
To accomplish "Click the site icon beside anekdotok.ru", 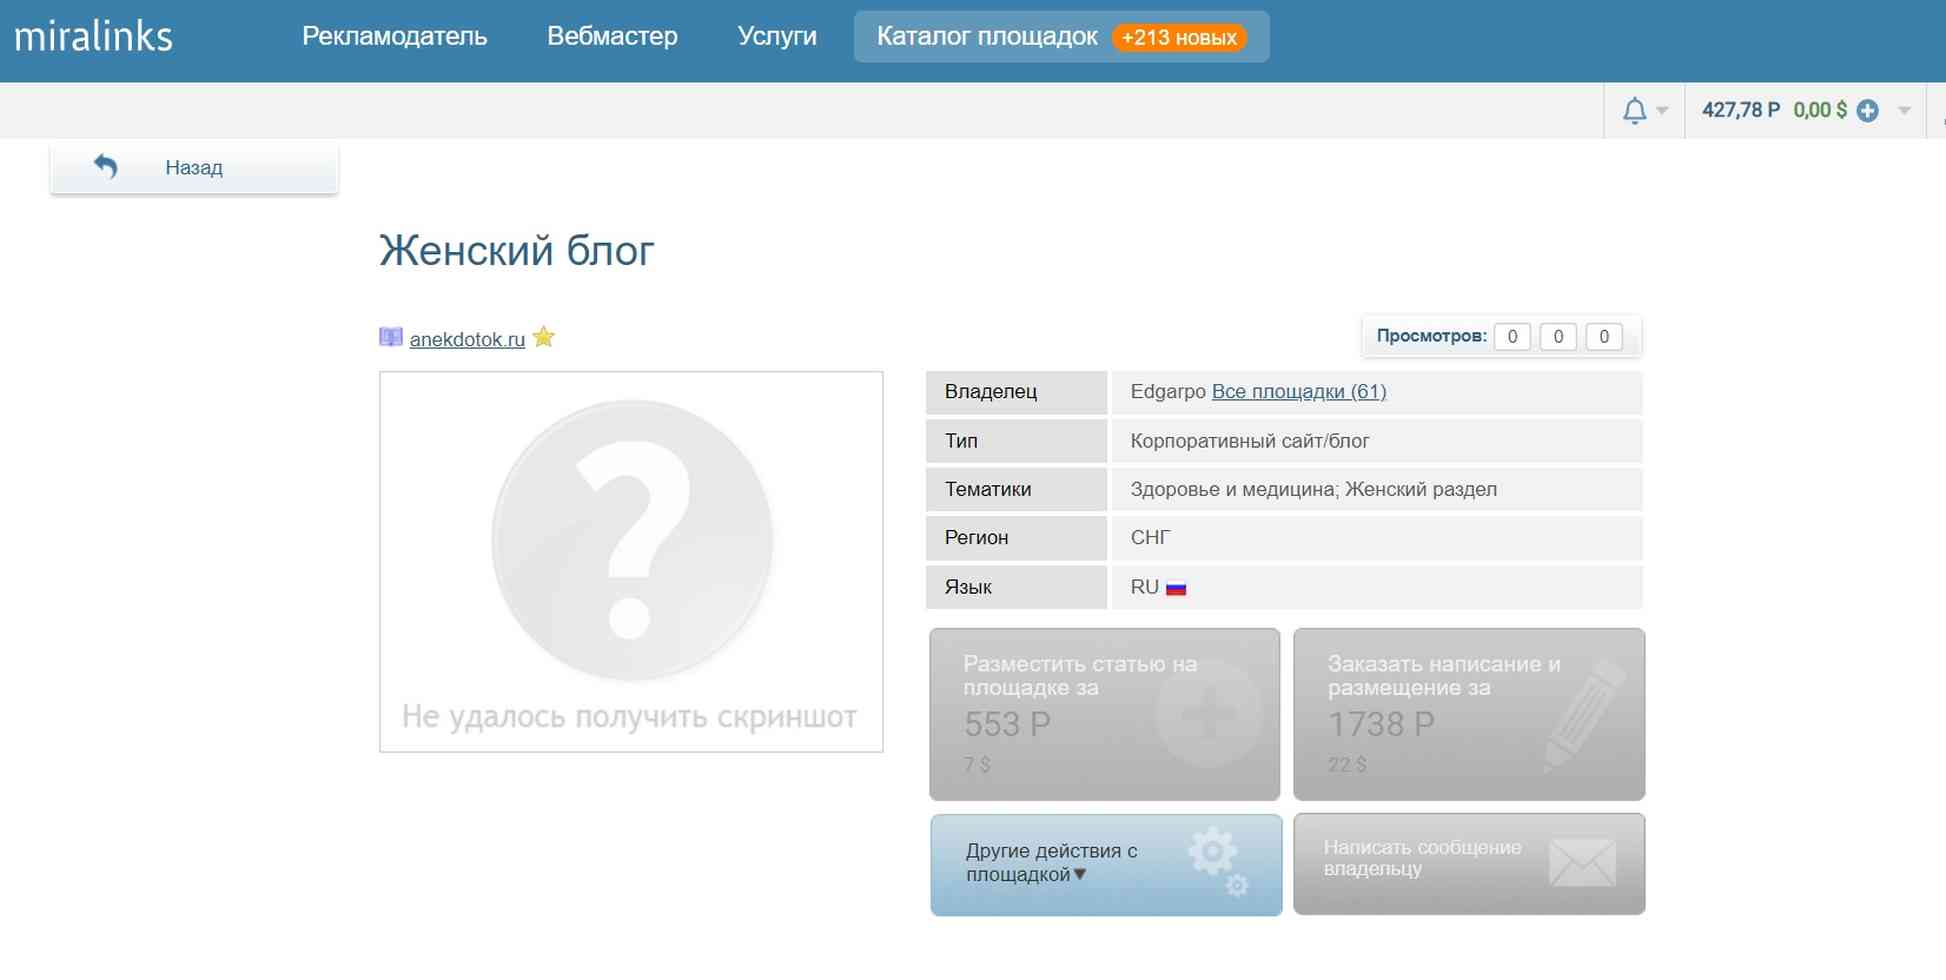I will click(x=390, y=337).
